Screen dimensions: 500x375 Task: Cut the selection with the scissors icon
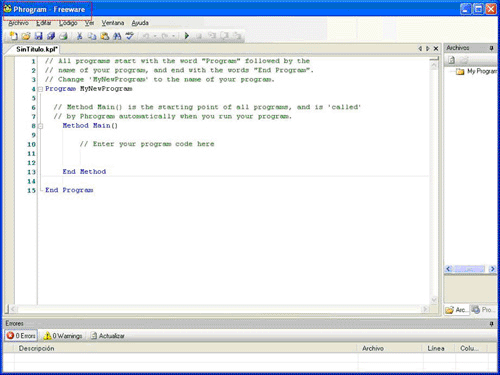tap(79, 36)
